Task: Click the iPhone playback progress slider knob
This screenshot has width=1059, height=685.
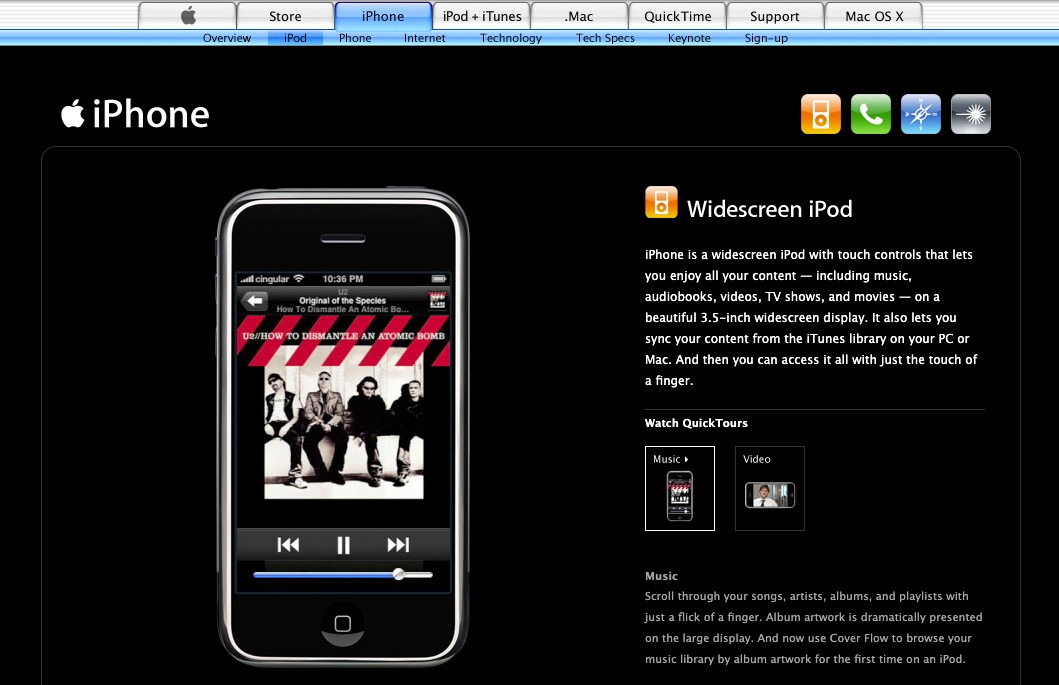Action: pyautogui.click(x=398, y=574)
